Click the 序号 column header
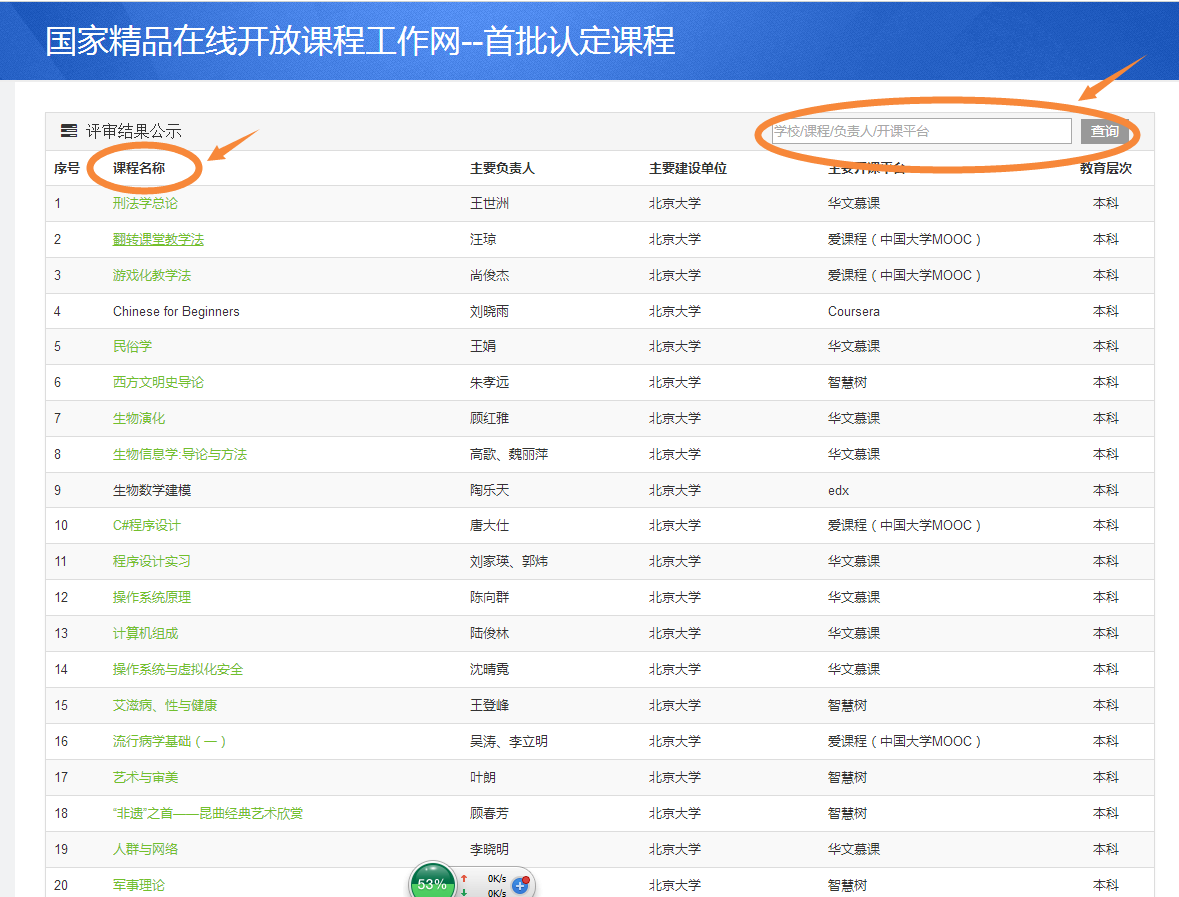 tap(67, 168)
